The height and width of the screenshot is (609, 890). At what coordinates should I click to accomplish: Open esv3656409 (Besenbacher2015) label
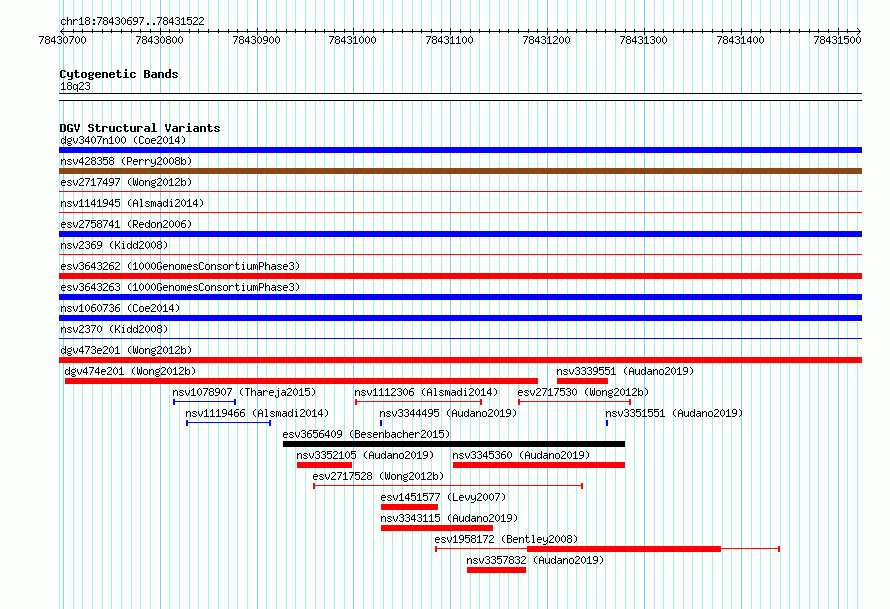(x=366, y=434)
